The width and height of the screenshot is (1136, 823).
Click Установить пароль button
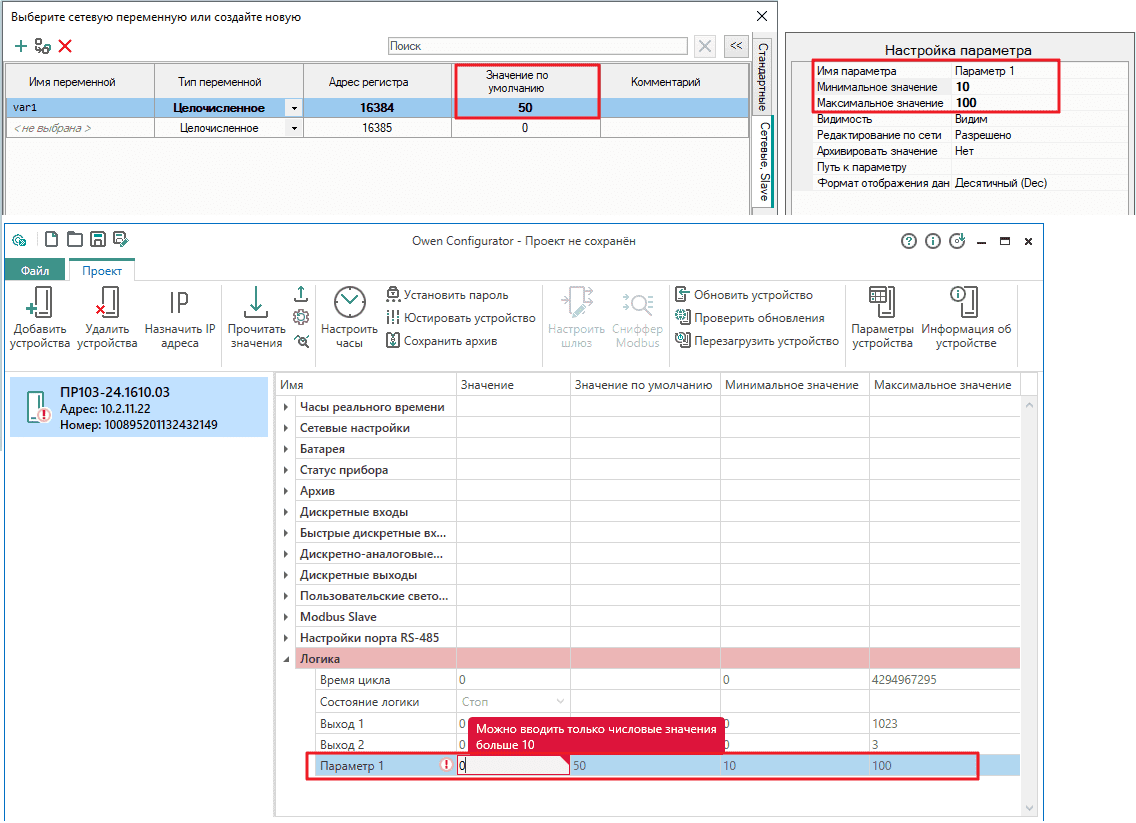tap(446, 295)
